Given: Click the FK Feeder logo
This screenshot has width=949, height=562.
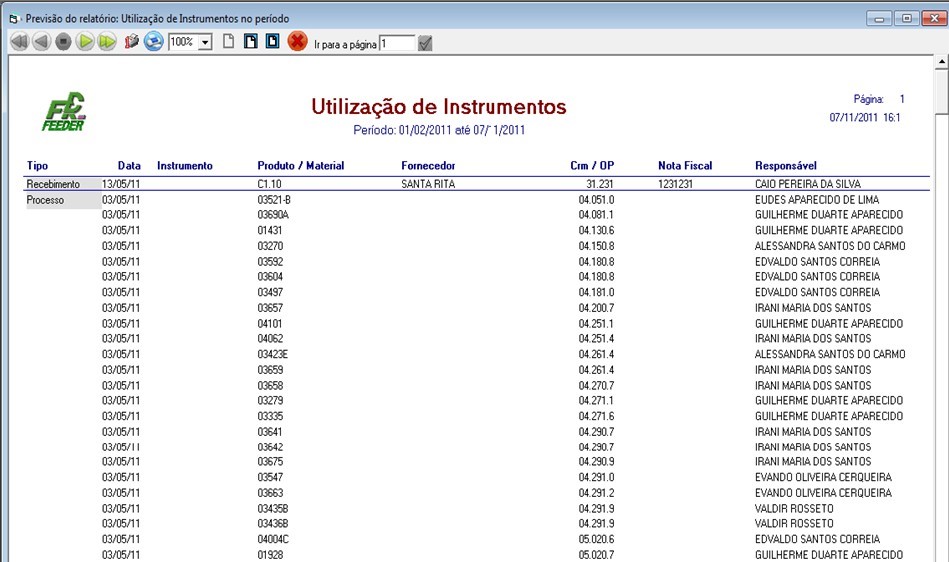Looking at the screenshot, I should [x=64, y=112].
